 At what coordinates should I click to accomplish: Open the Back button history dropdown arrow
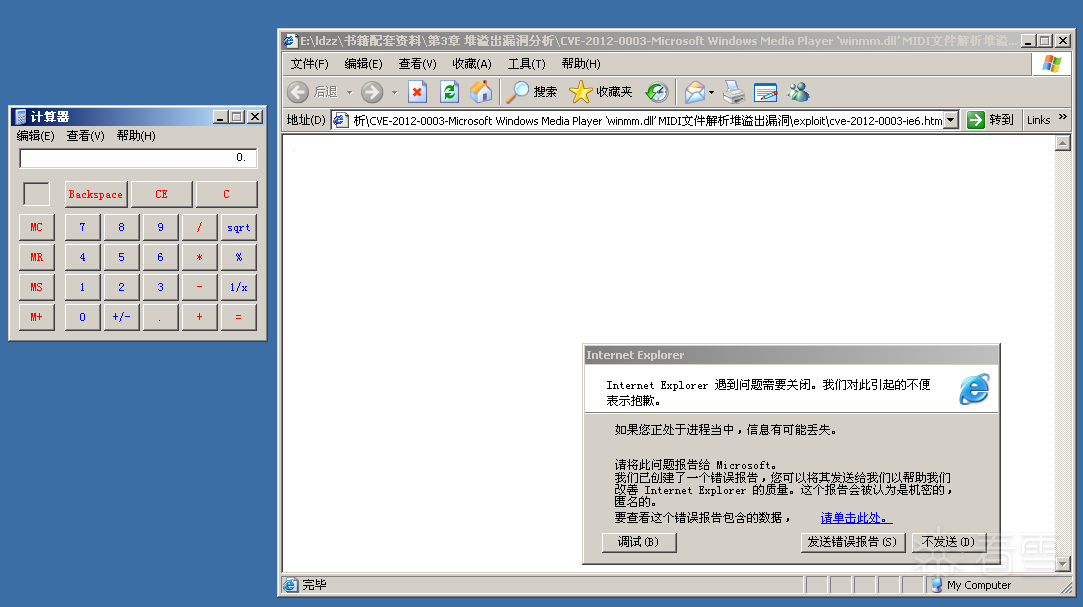click(x=349, y=92)
